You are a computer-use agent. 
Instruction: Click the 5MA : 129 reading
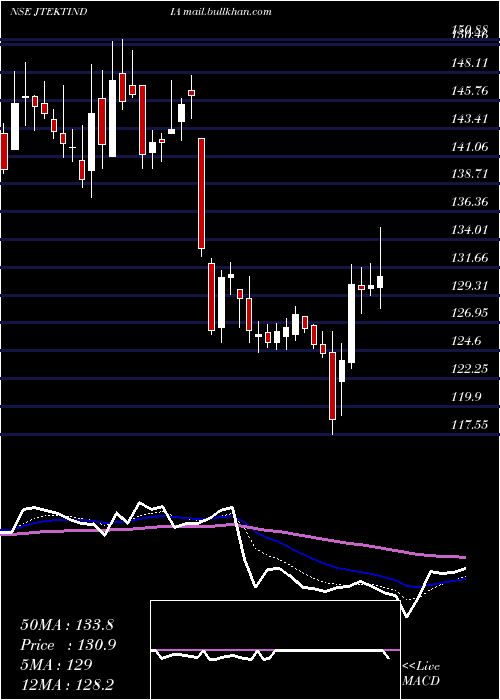click(x=56, y=665)
